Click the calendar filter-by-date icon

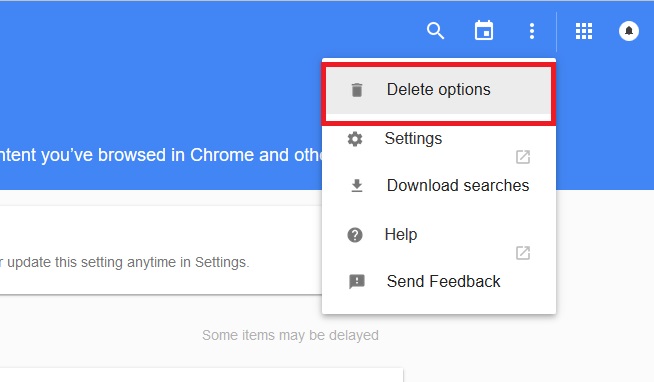tap(484, 30)
